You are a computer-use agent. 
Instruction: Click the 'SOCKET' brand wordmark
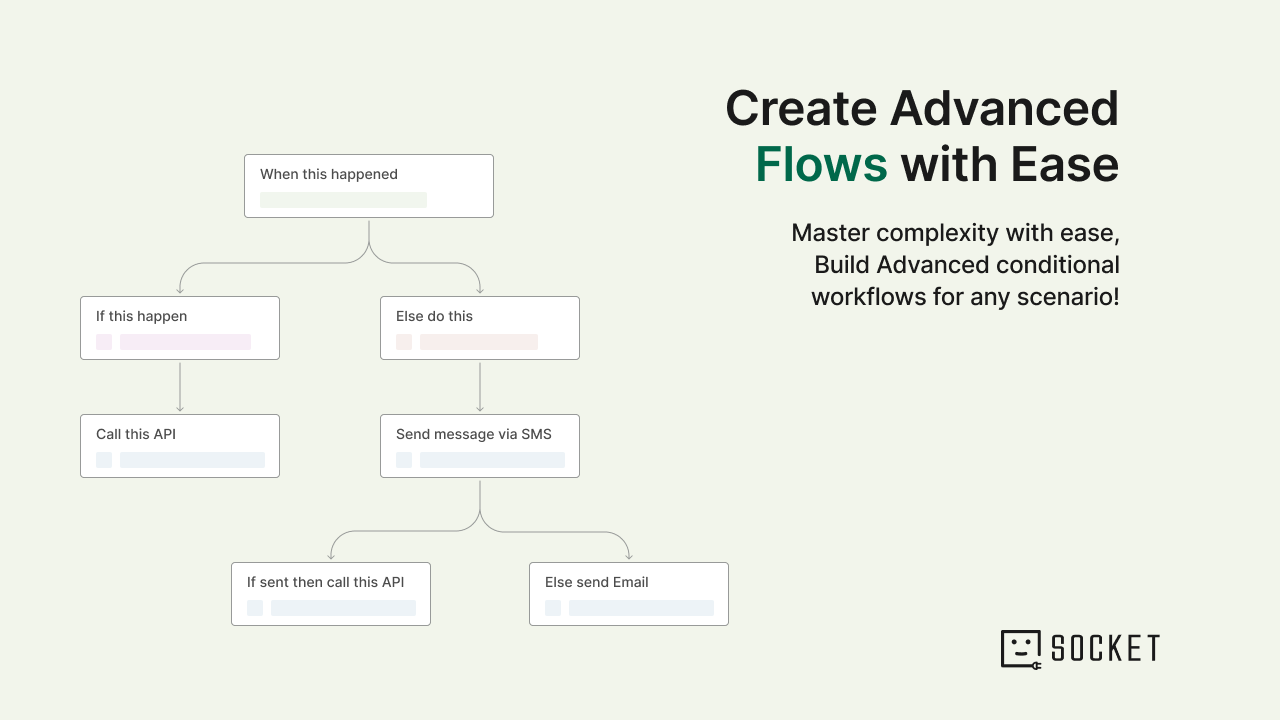[x=1105, y=649]
